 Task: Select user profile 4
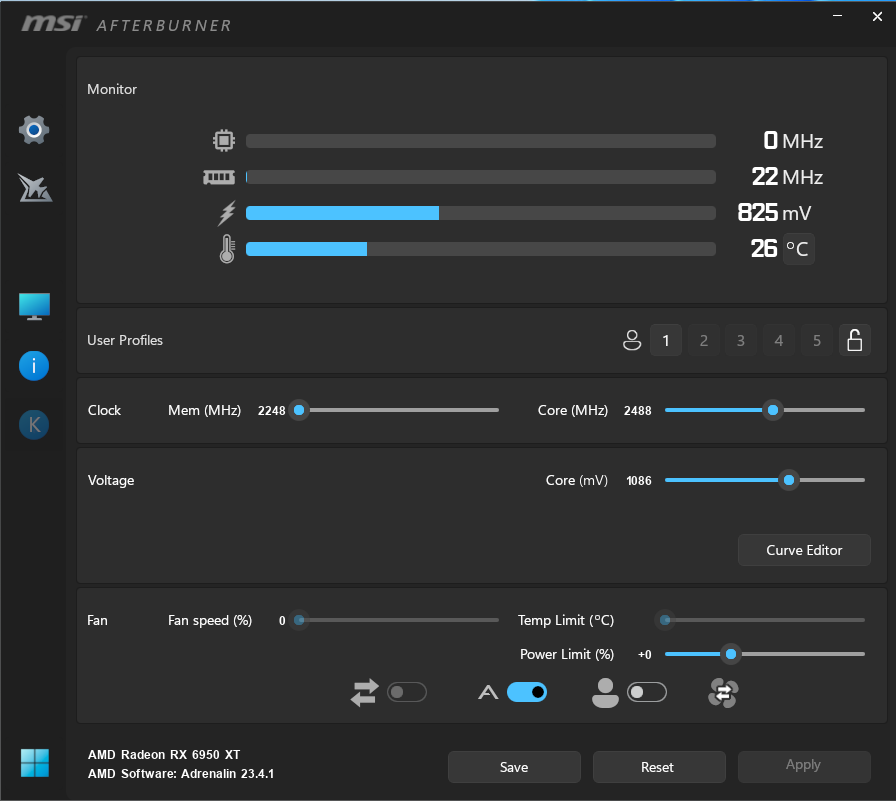(779, 341)
